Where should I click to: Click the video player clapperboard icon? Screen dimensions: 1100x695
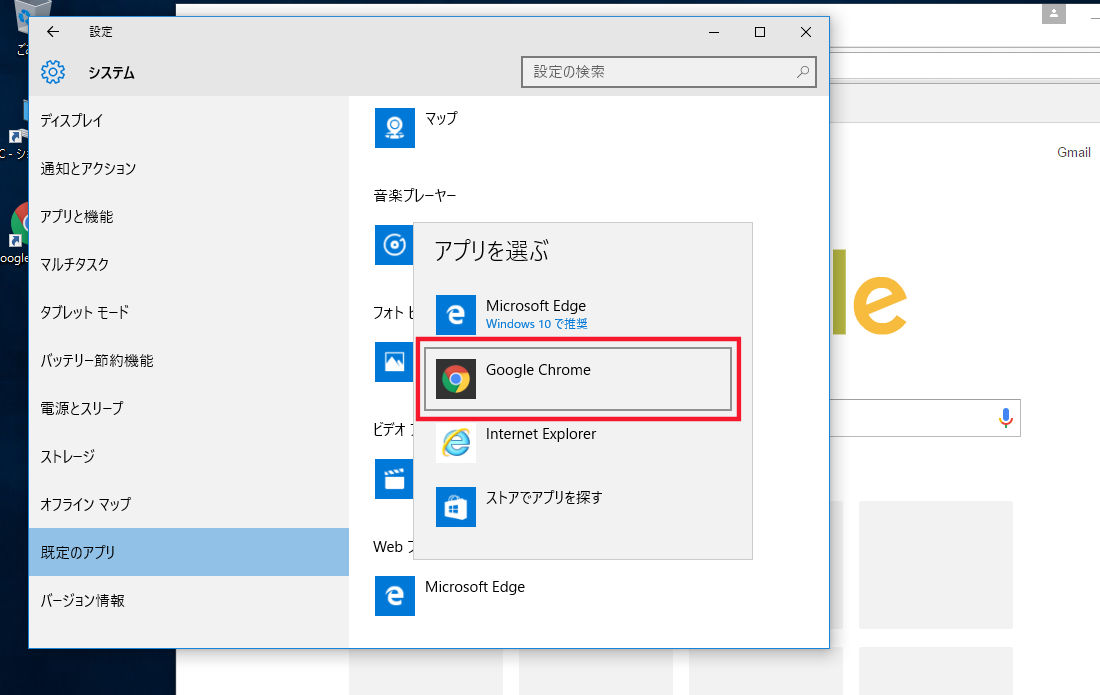click(394, 479)
